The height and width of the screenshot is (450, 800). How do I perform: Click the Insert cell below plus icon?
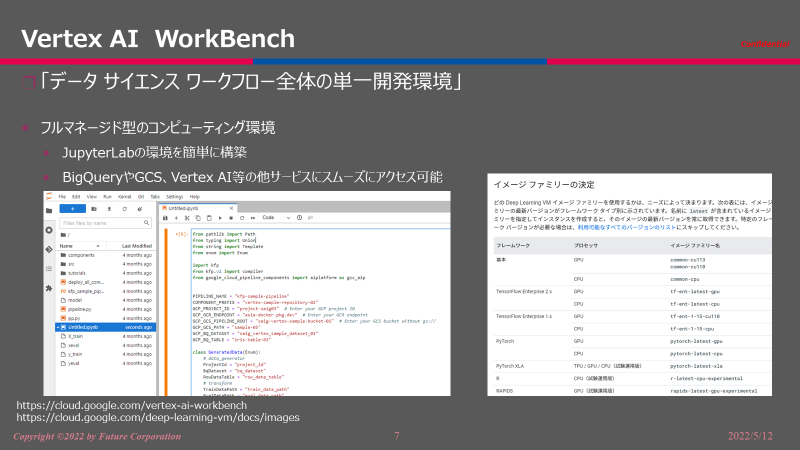(176, 218)
